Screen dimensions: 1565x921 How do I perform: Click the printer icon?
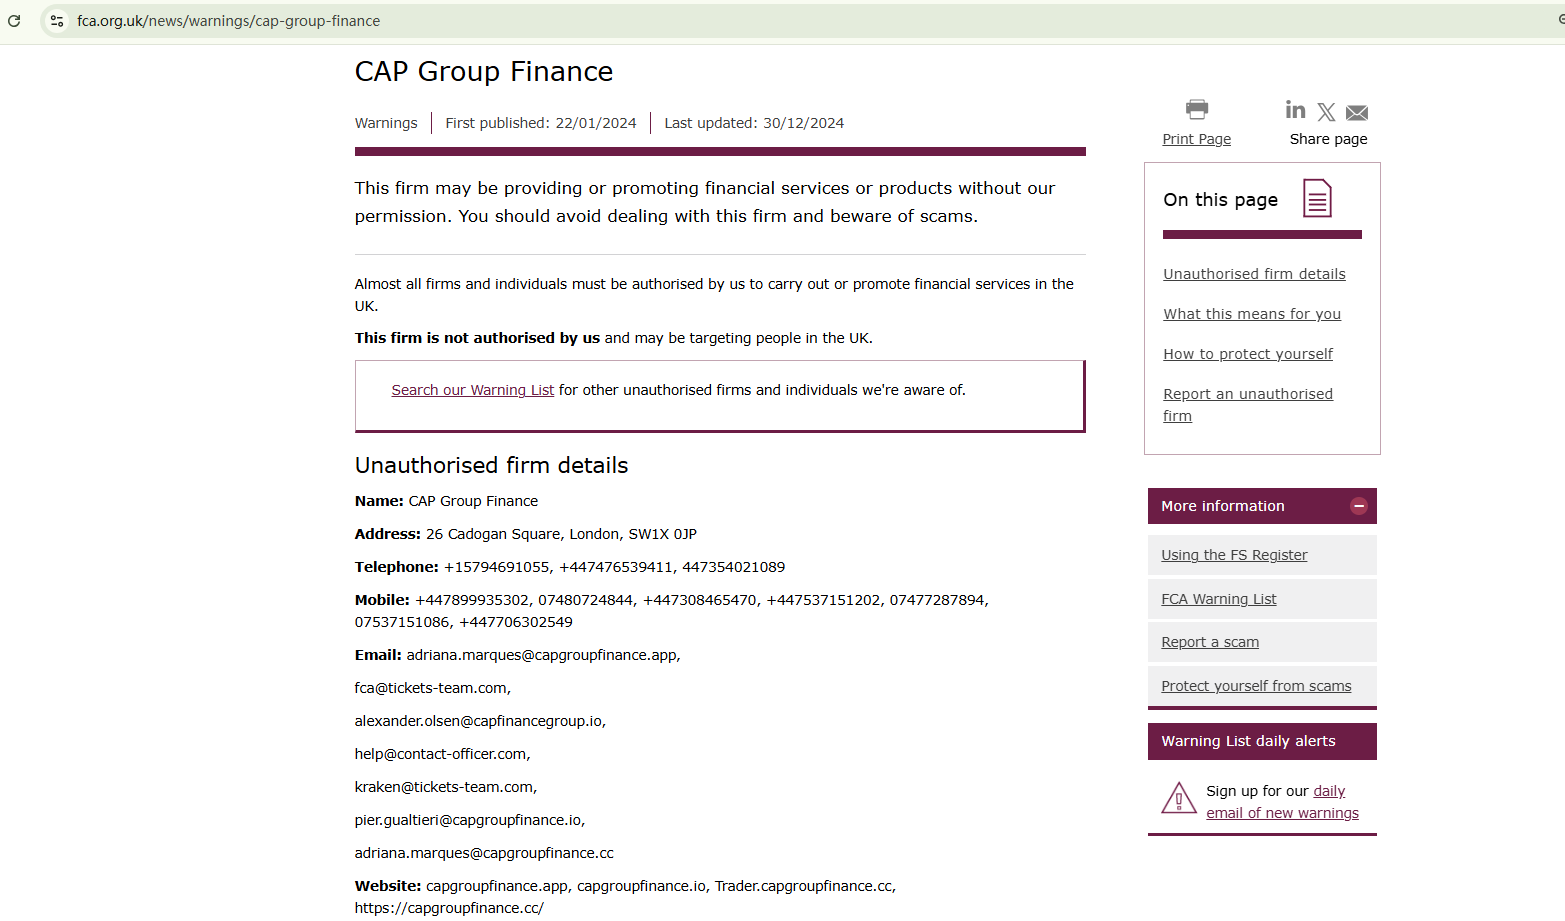pos(1196,109)
